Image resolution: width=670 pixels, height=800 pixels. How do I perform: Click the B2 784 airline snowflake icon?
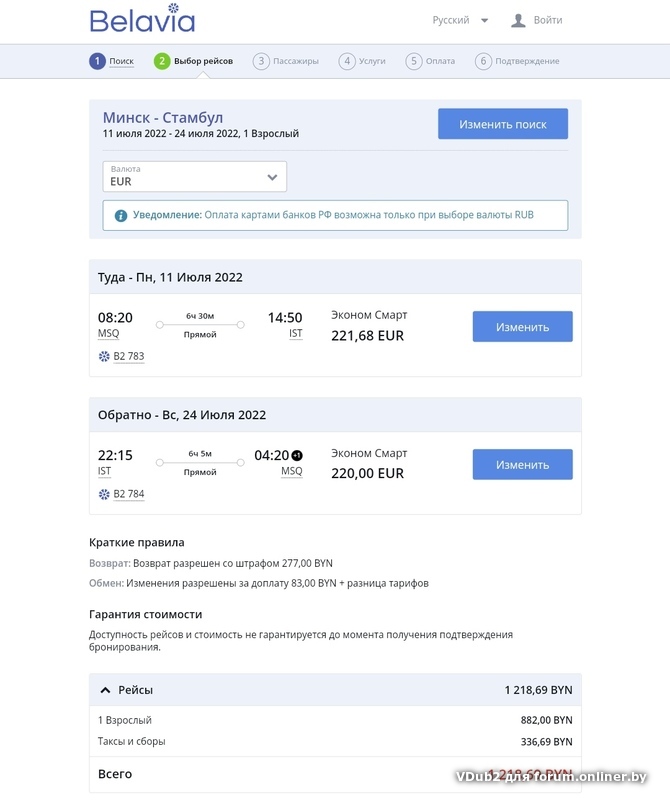click(104, 494)
